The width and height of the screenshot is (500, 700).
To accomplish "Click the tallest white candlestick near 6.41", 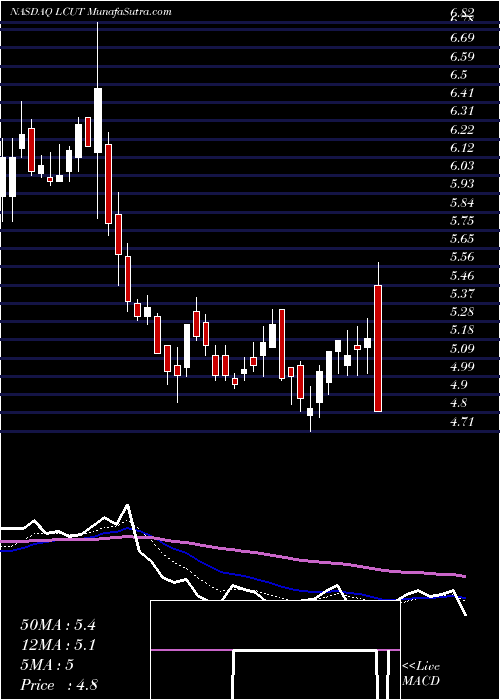I will pos(98,121).
